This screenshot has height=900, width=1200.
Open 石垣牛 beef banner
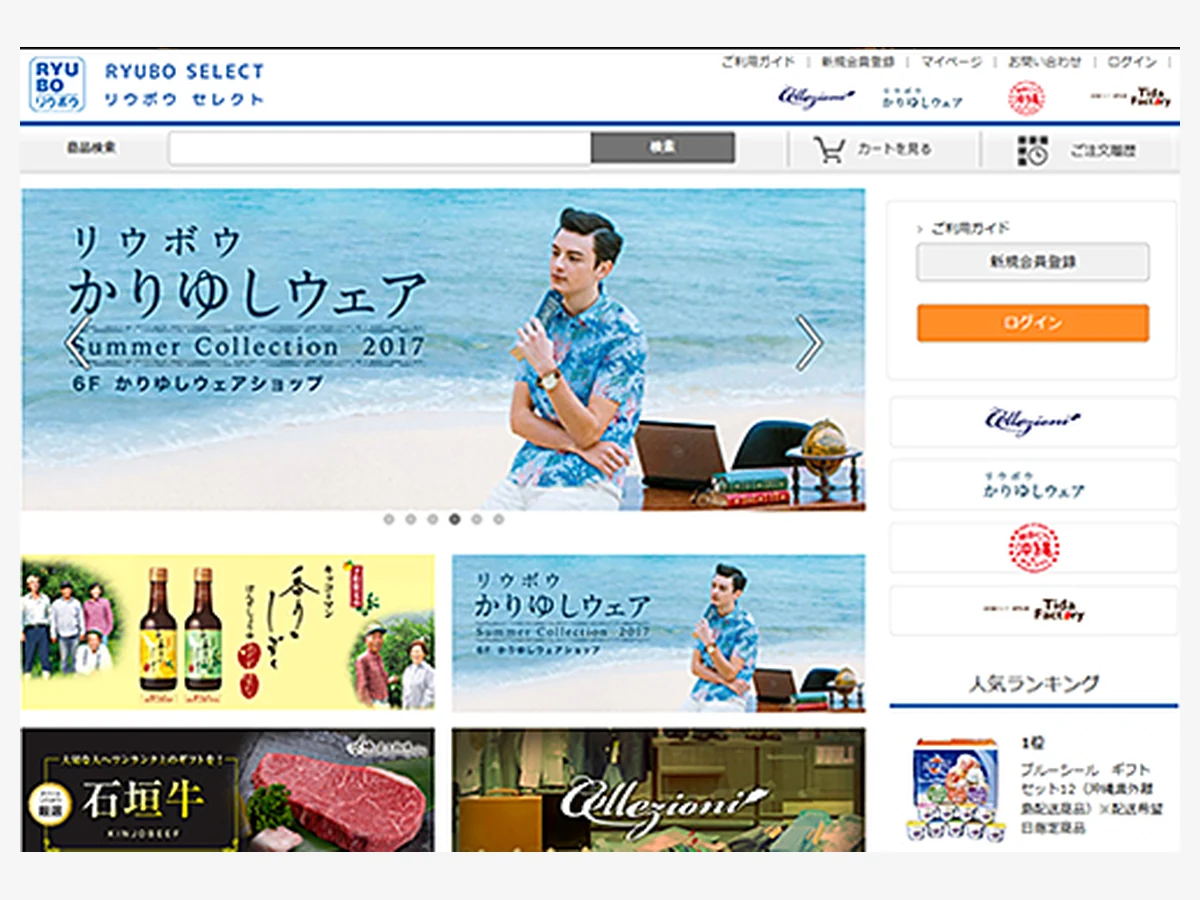[x=228, y=790]
